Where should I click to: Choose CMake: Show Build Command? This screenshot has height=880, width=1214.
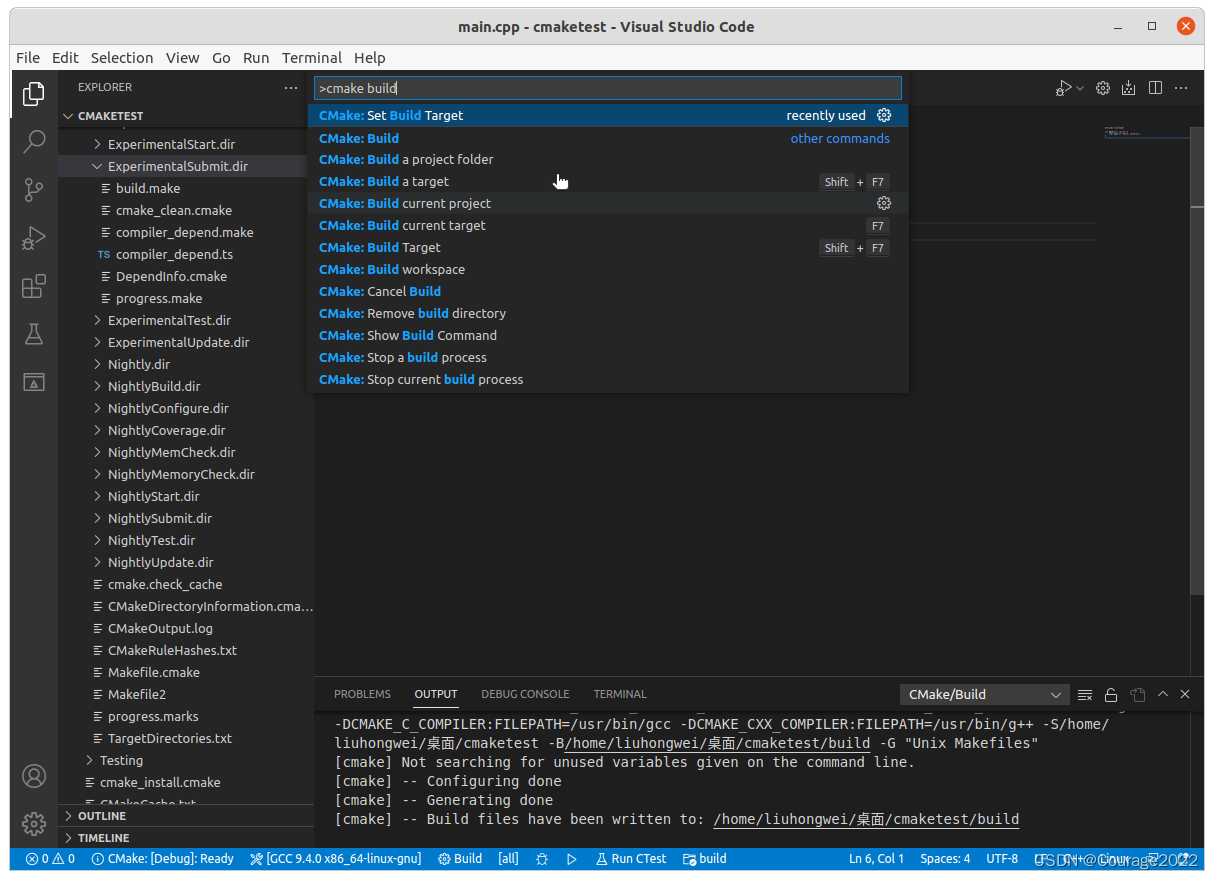(608, 335)
